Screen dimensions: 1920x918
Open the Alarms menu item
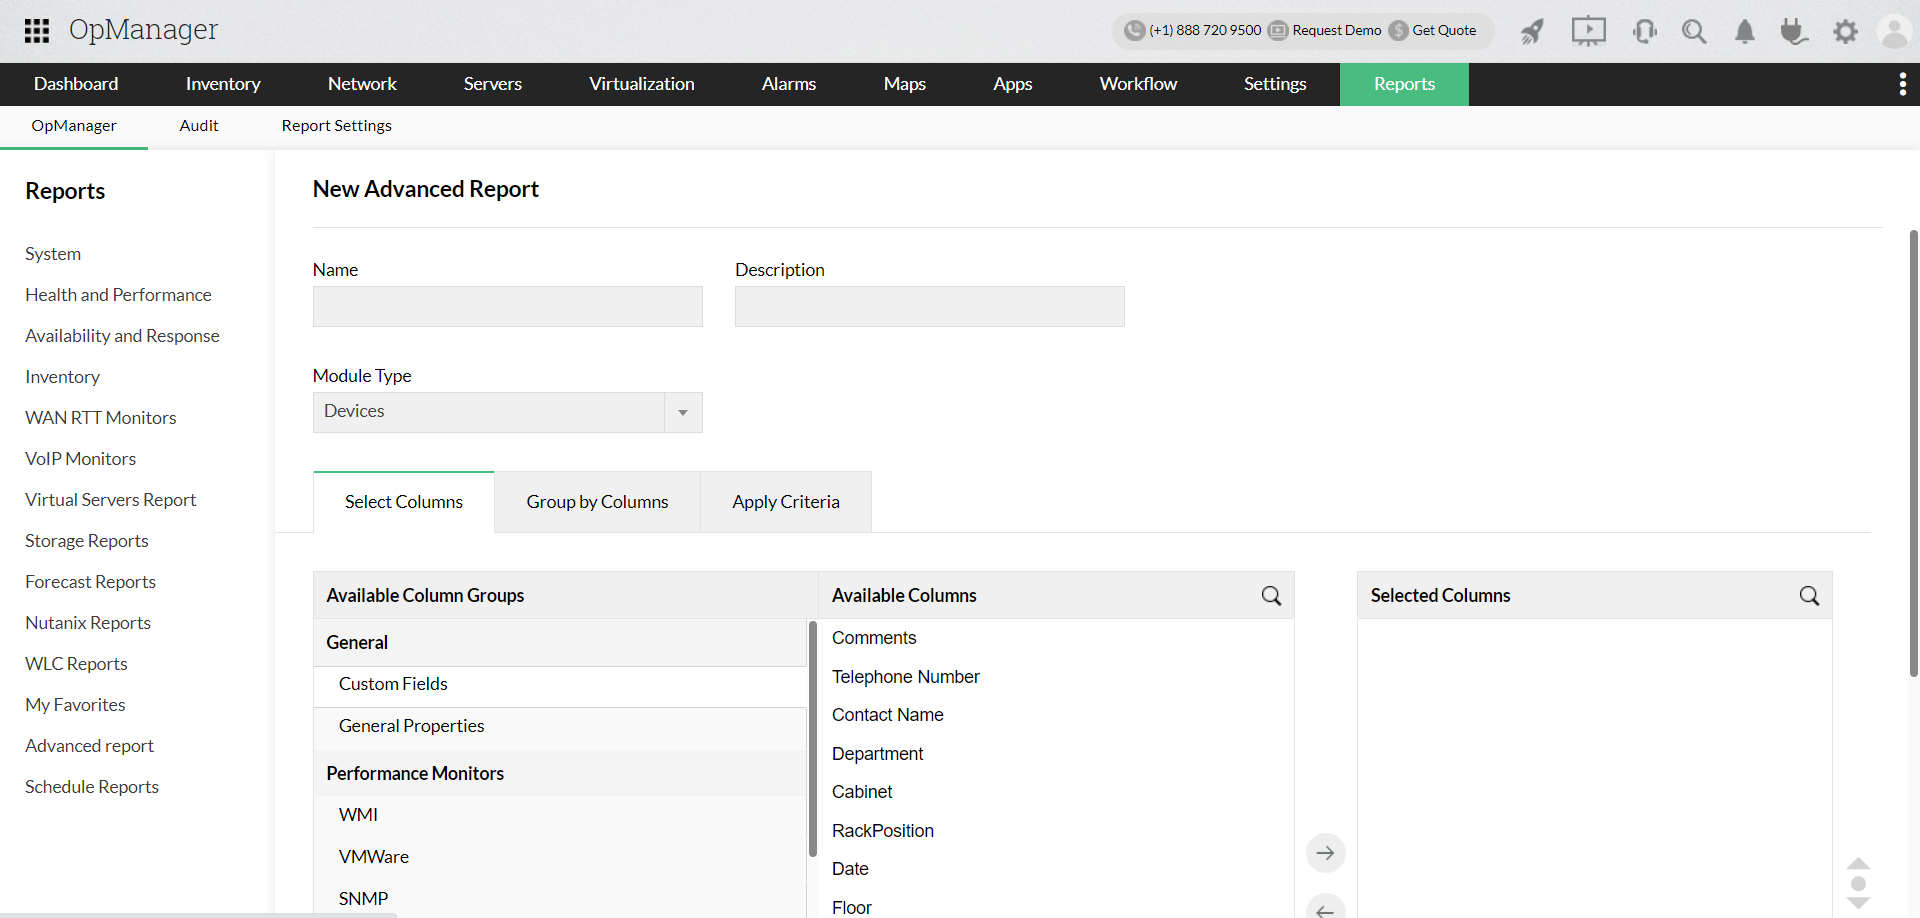pos(789,84)
